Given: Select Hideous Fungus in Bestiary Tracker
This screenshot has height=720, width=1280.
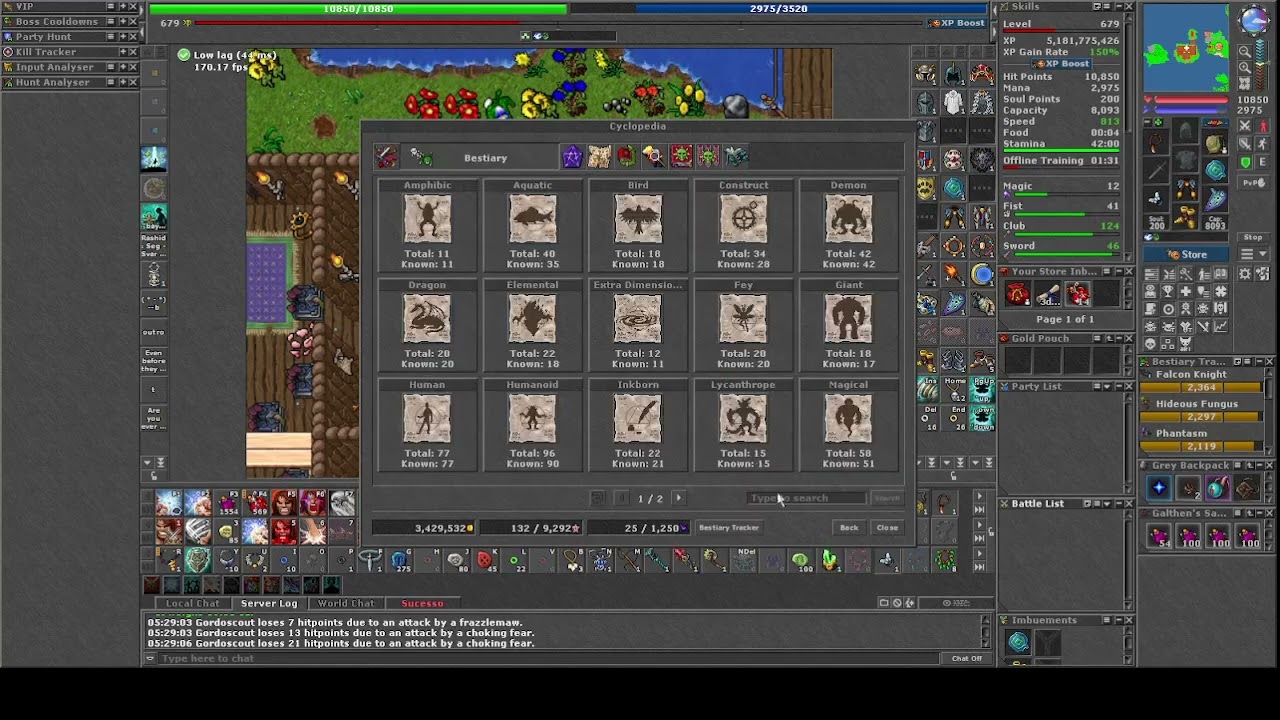Looking at the screenshot, I should (1203, 411).
